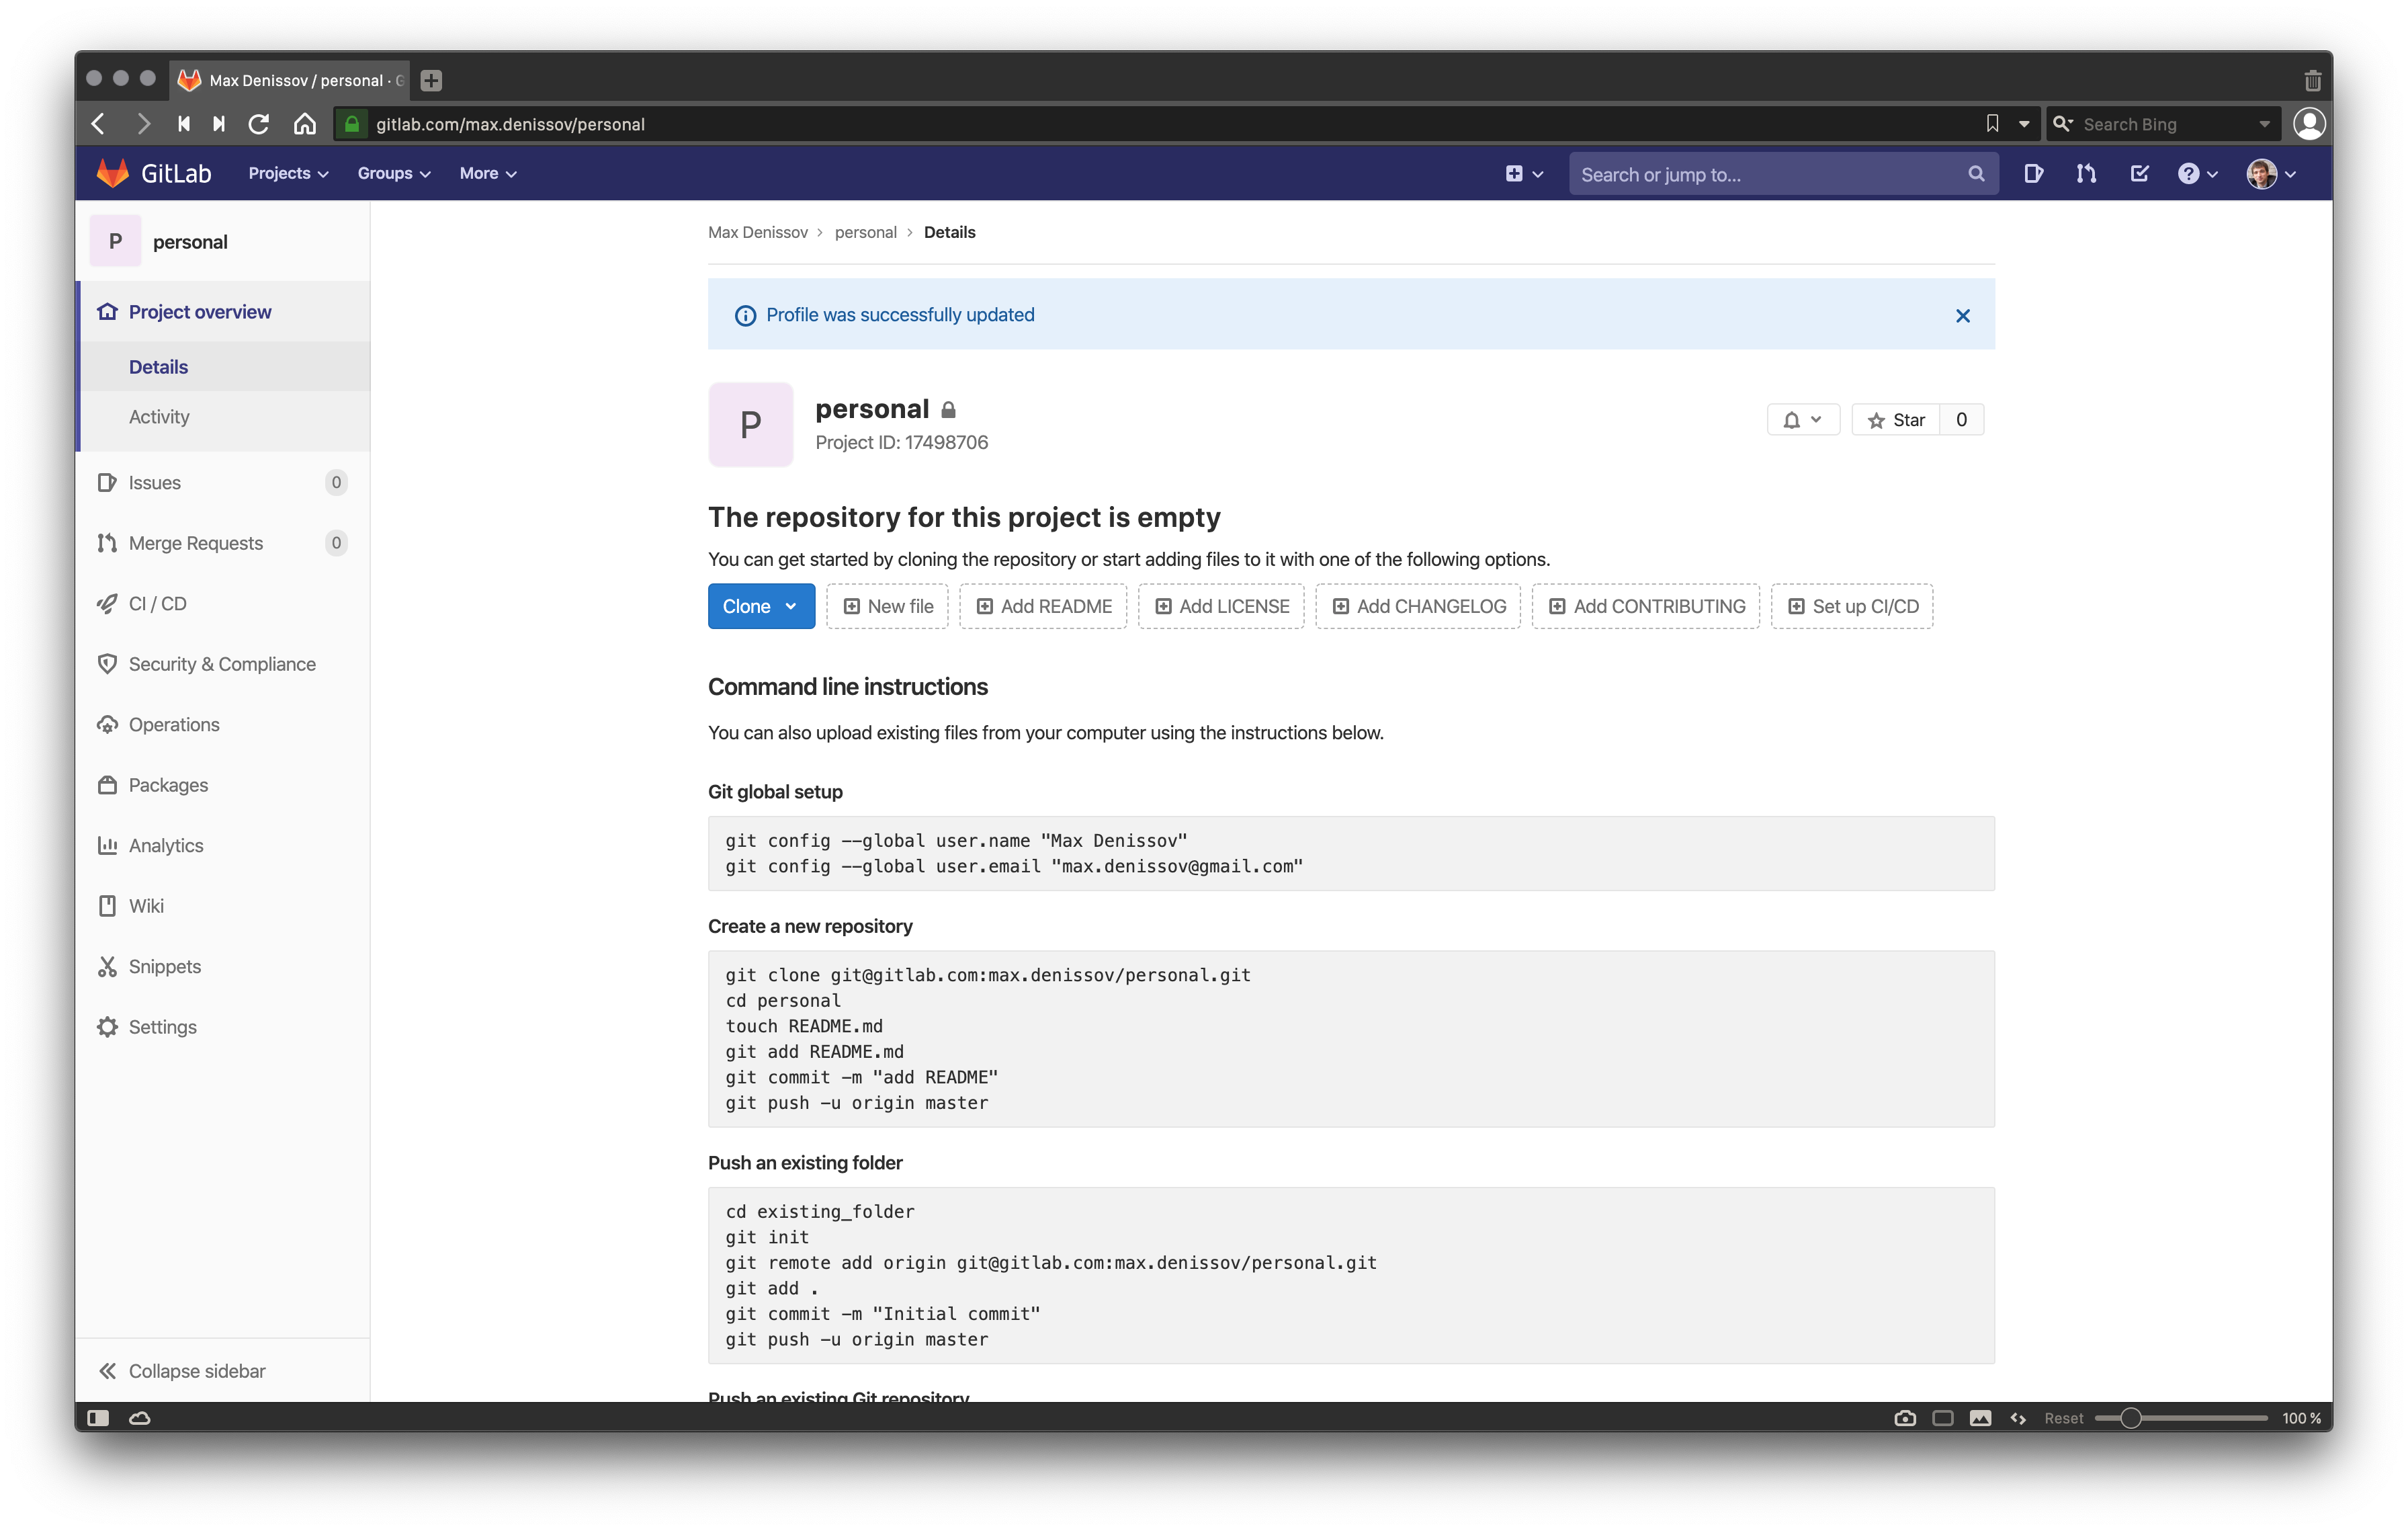The height and width of the screenshot is (1531, 2408).
Task: Click the GitLab logo in the navbar
Action: [x=154, y=173]
